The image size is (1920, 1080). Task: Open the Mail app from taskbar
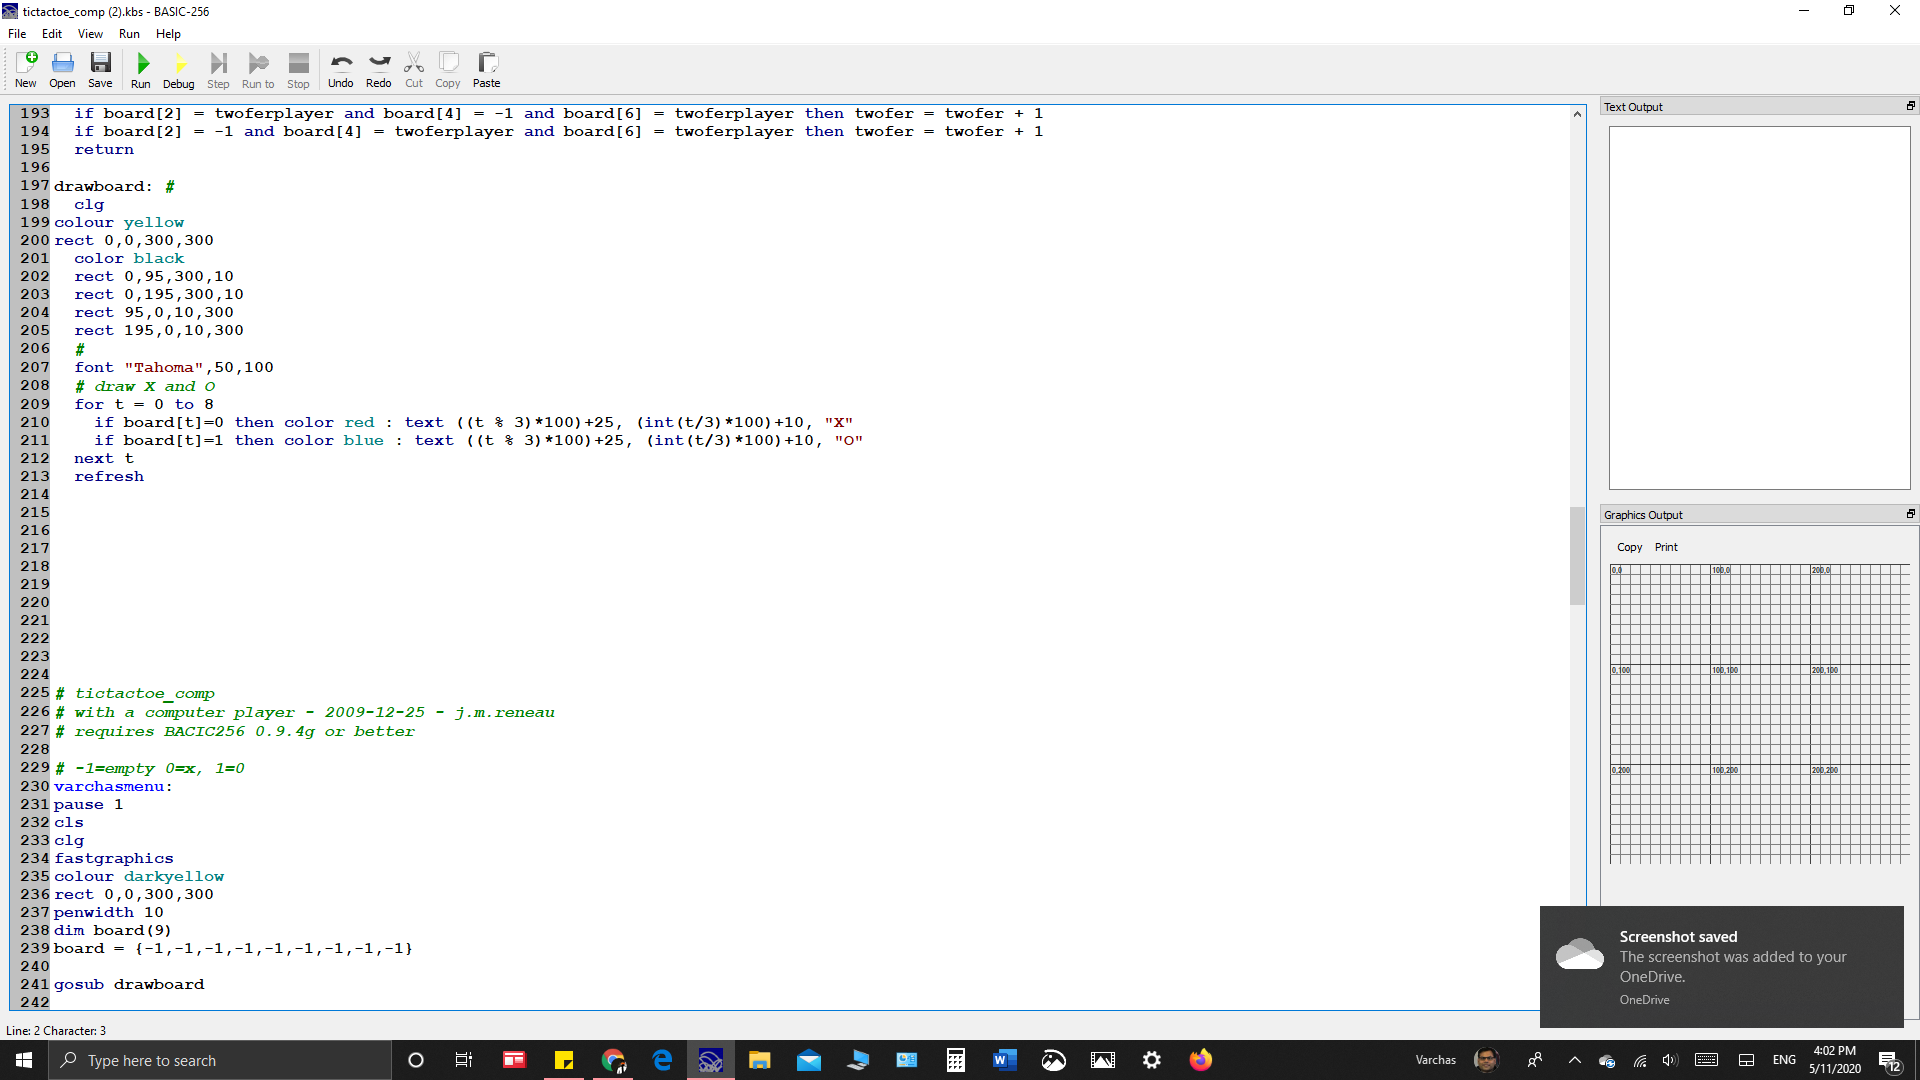click(x=809, y=1060)
